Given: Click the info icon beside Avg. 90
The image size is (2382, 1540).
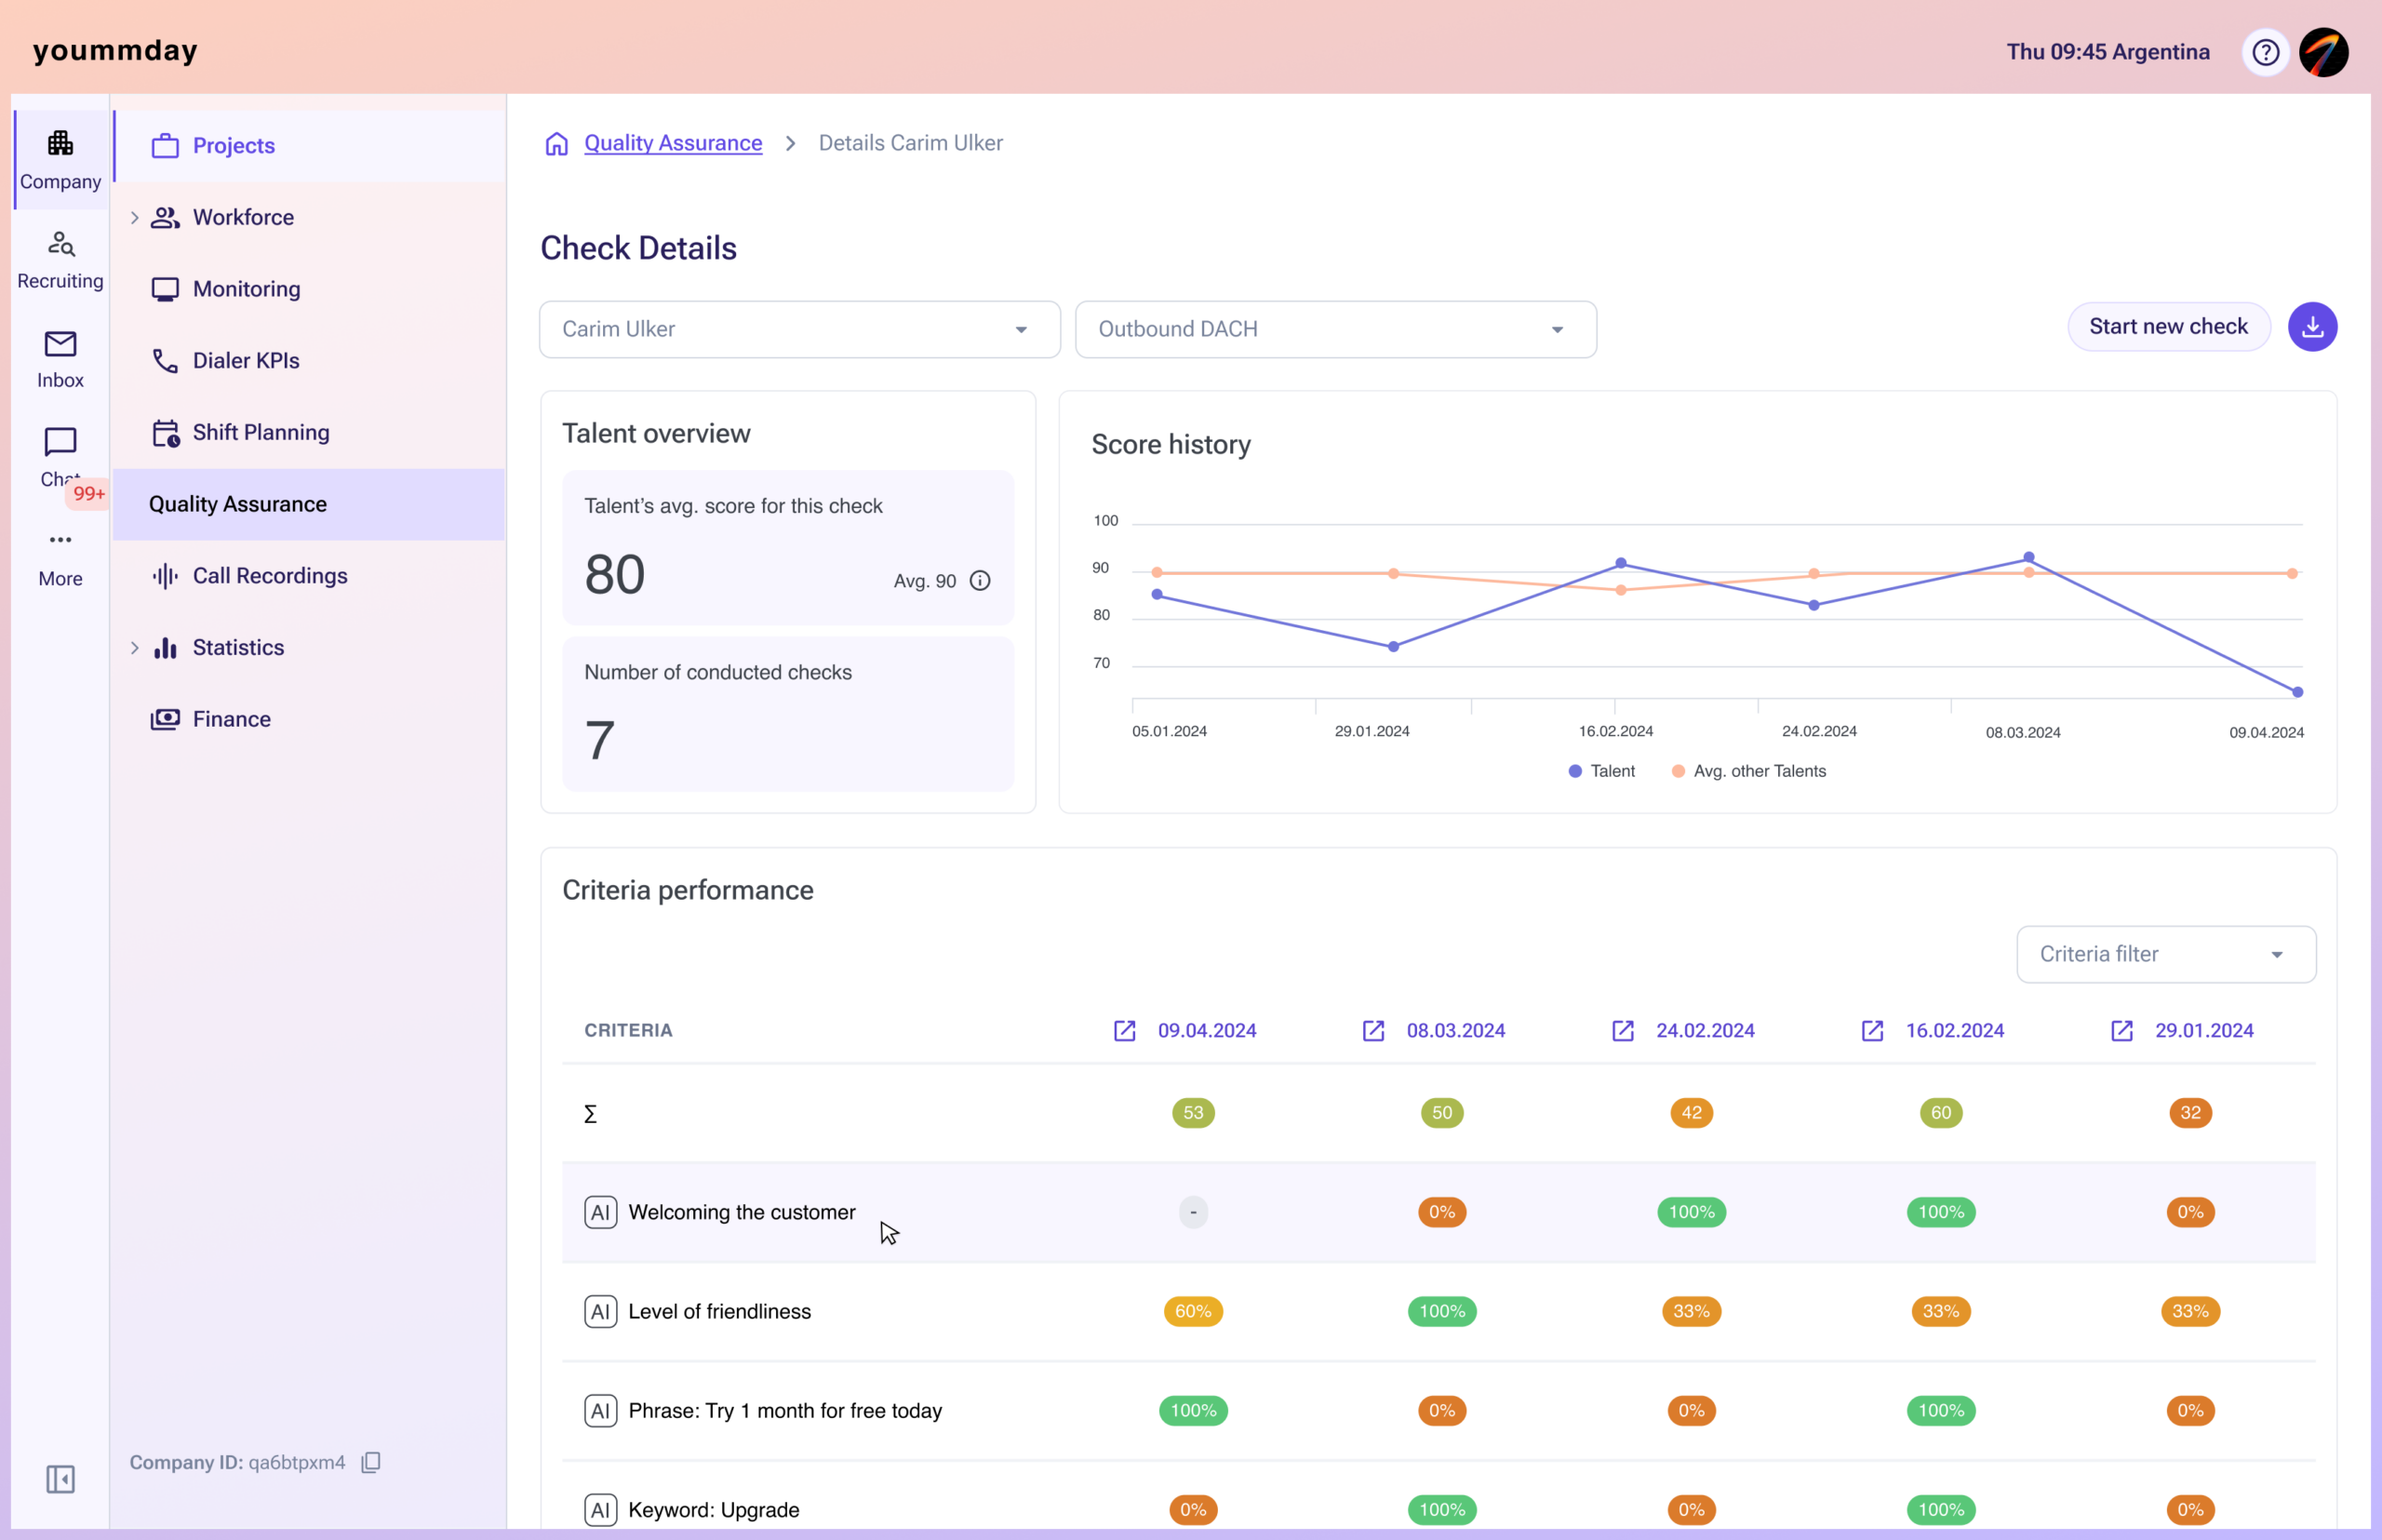Looking at the screenshot, I should coord(980,581).
